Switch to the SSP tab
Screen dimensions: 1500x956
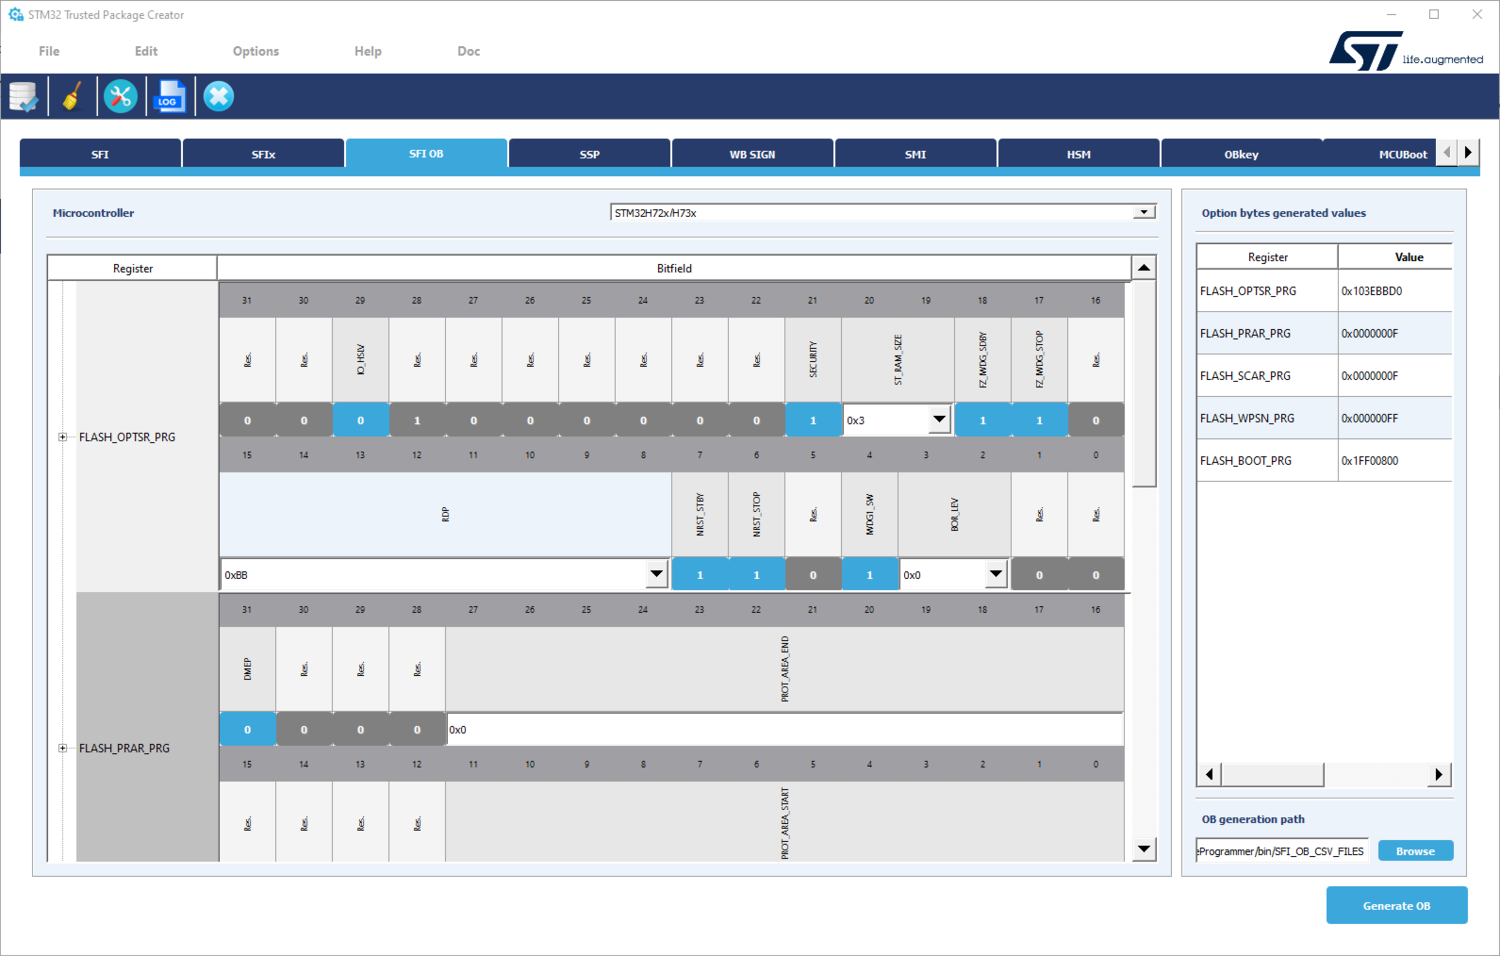pyautogui.click(x=589, y=154)
